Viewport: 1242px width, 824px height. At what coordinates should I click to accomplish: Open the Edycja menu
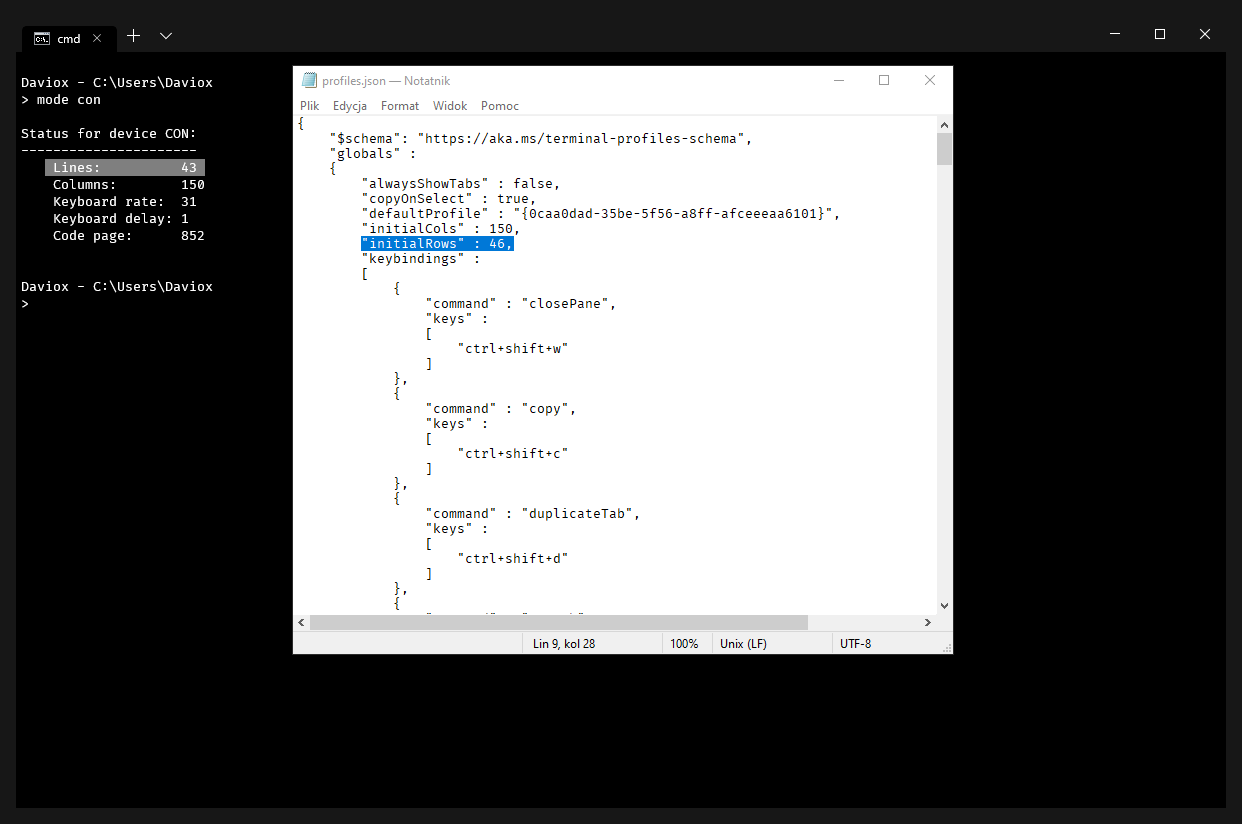pyautogui.click(x=349, y=105)
